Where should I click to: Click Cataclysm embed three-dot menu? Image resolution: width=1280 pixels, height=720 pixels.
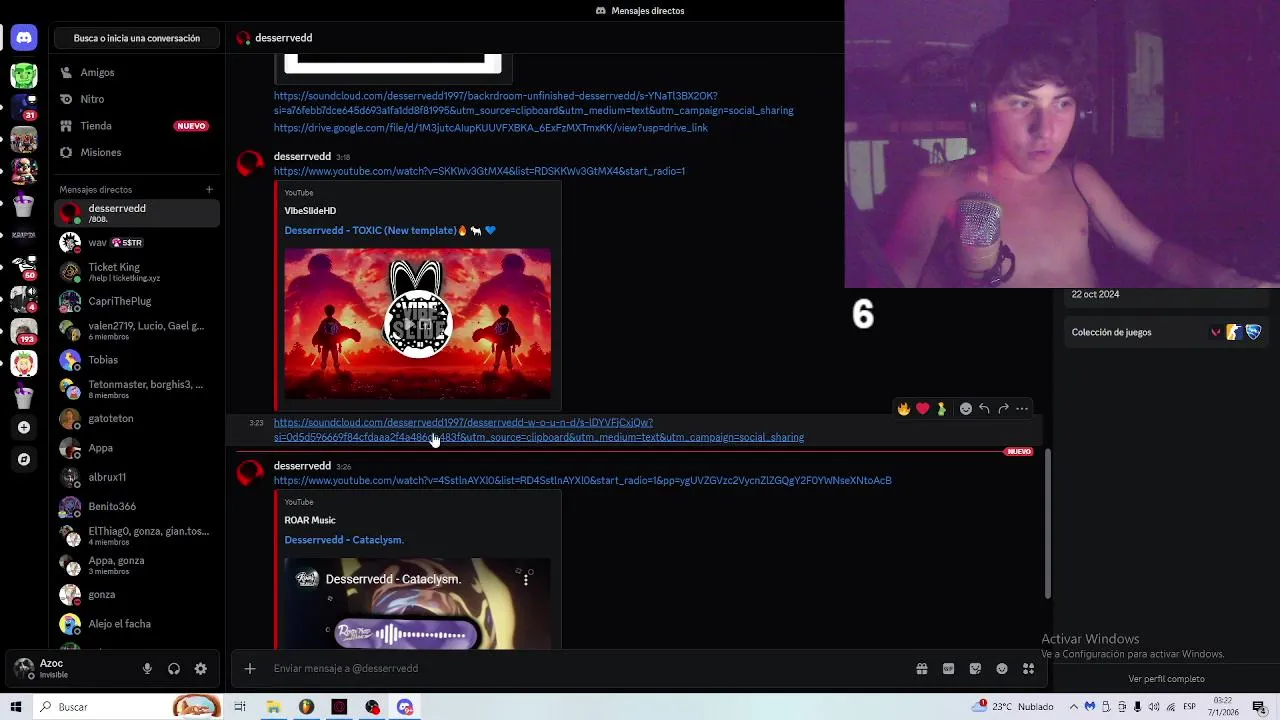click(x=526, y=579)
